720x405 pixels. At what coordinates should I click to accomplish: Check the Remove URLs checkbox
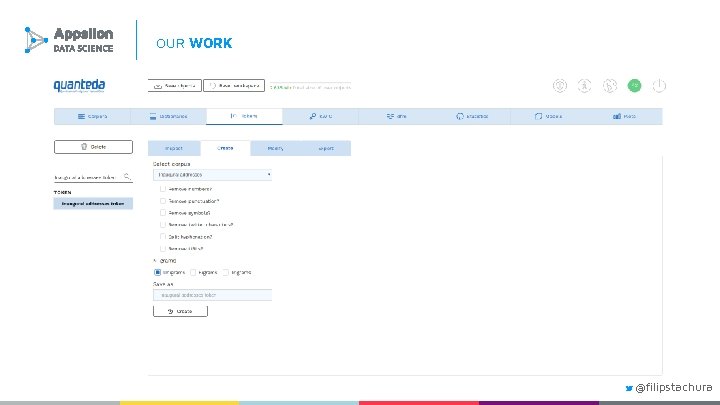coord(163,248)
